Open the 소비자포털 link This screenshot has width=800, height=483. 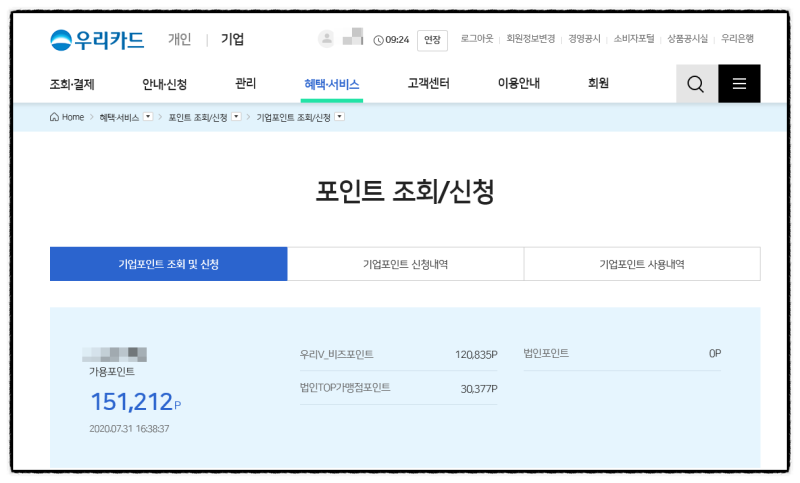(x=634, y=39)
